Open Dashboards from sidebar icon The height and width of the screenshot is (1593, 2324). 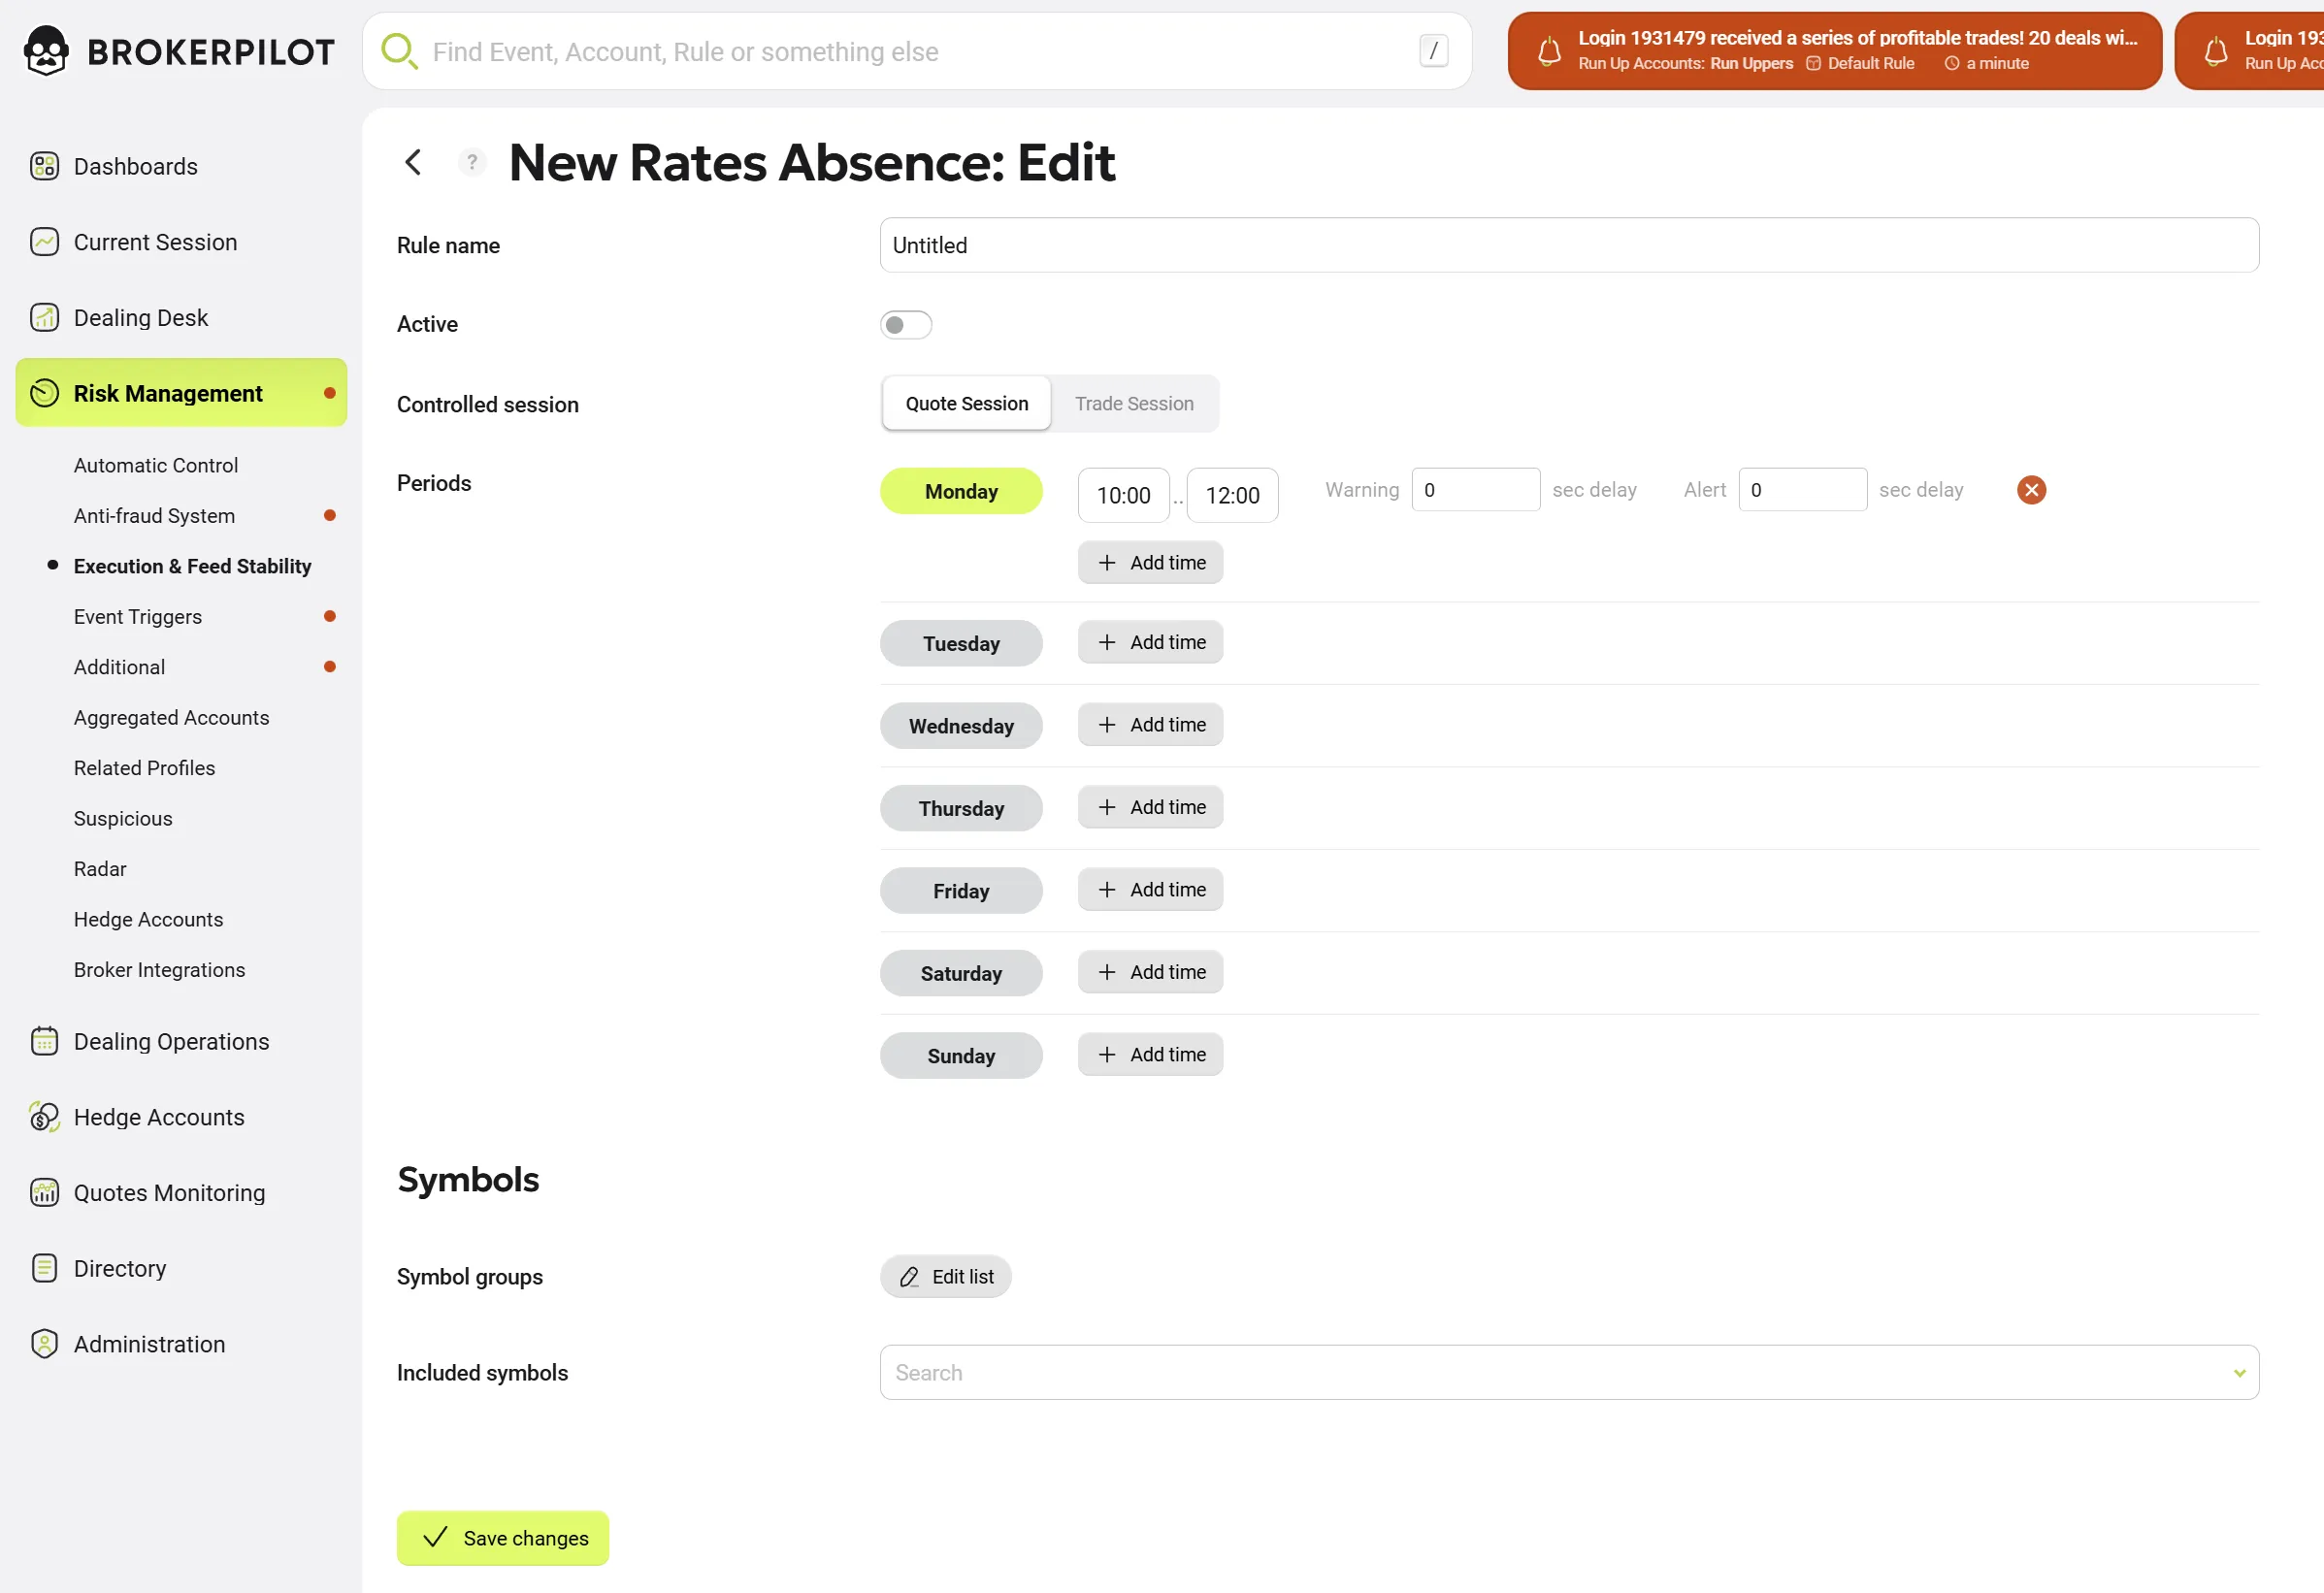click(44, 166)
